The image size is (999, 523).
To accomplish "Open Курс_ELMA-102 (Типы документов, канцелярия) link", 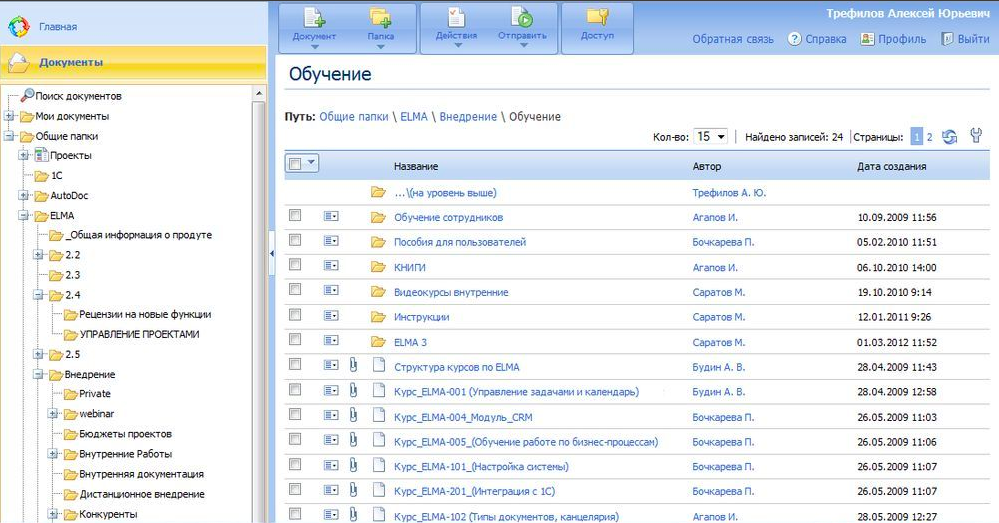I will coord(507,517).
